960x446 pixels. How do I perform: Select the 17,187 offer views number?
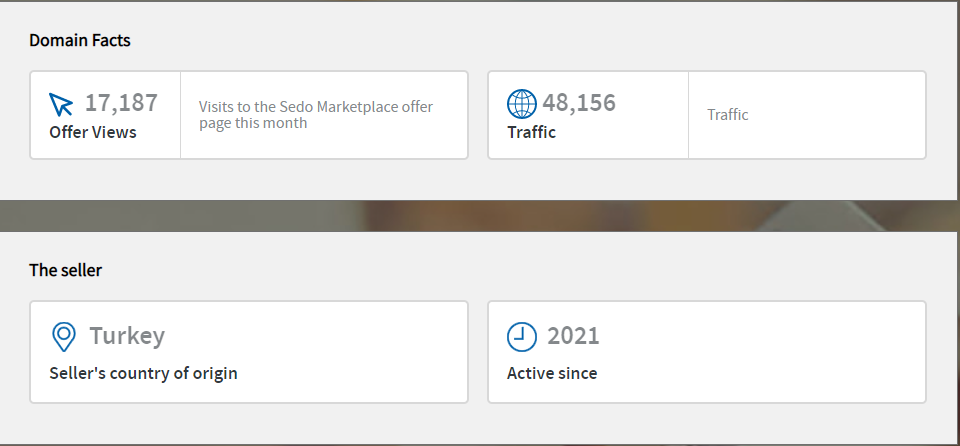pos(121,103)
